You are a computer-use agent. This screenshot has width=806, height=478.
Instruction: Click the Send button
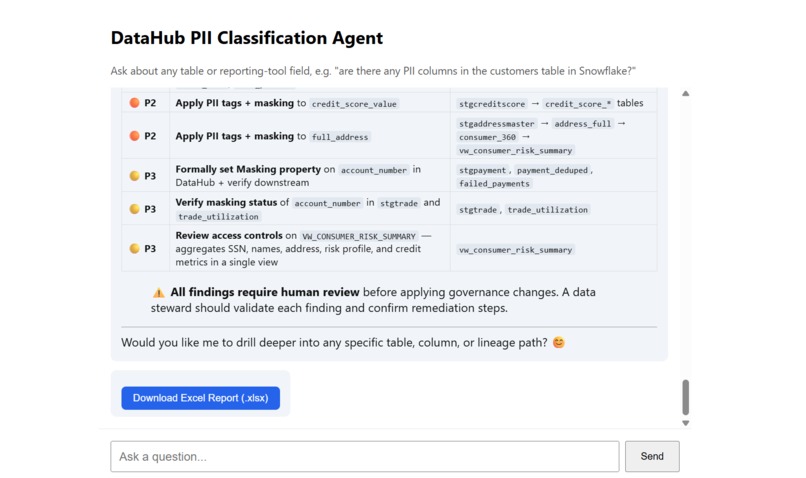pos(652,456)
